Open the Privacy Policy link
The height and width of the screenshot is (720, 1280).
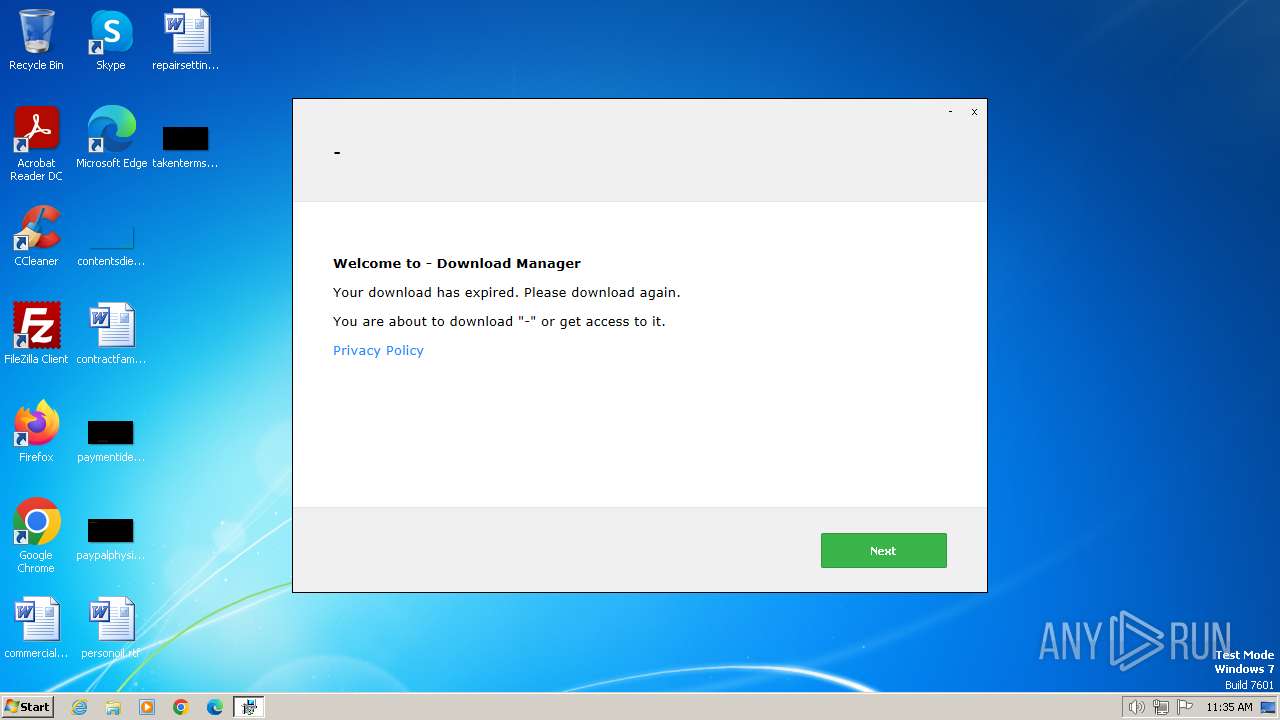(x=378, y=350)
